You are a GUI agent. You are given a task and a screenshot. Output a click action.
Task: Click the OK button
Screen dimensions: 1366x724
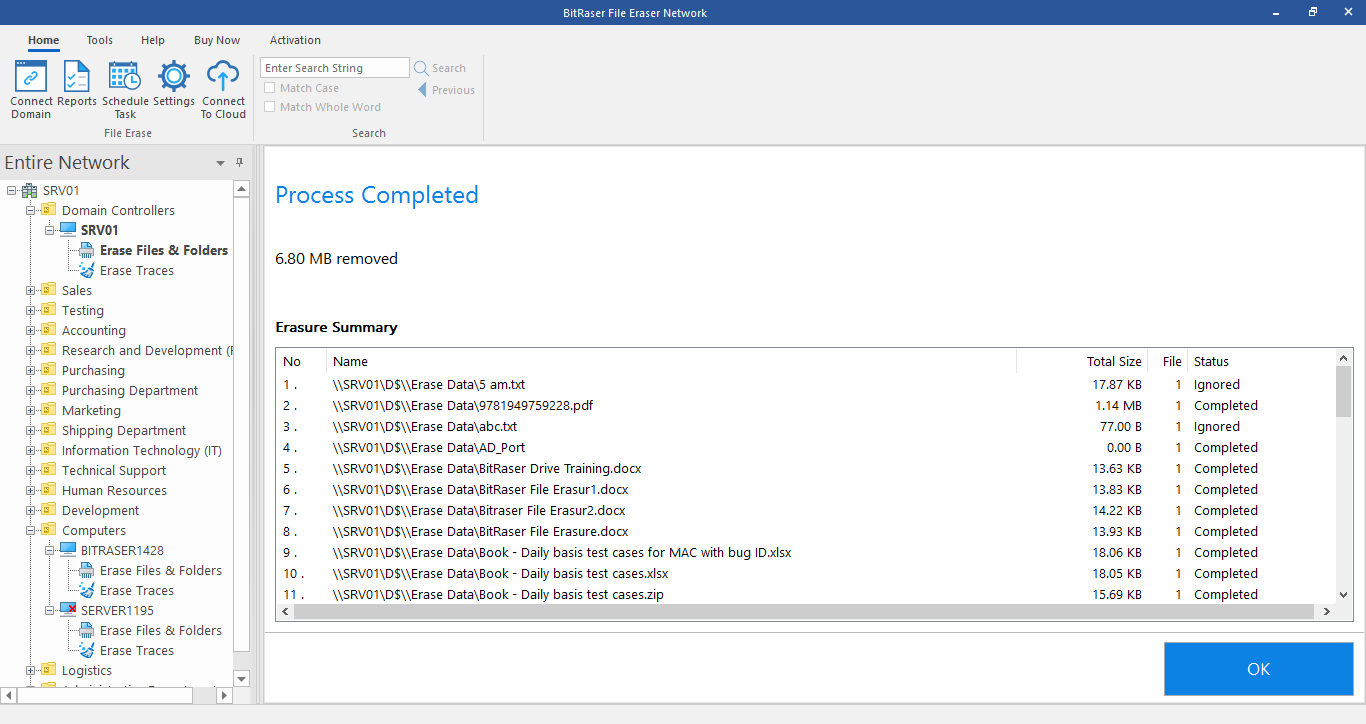[1258, 669]
